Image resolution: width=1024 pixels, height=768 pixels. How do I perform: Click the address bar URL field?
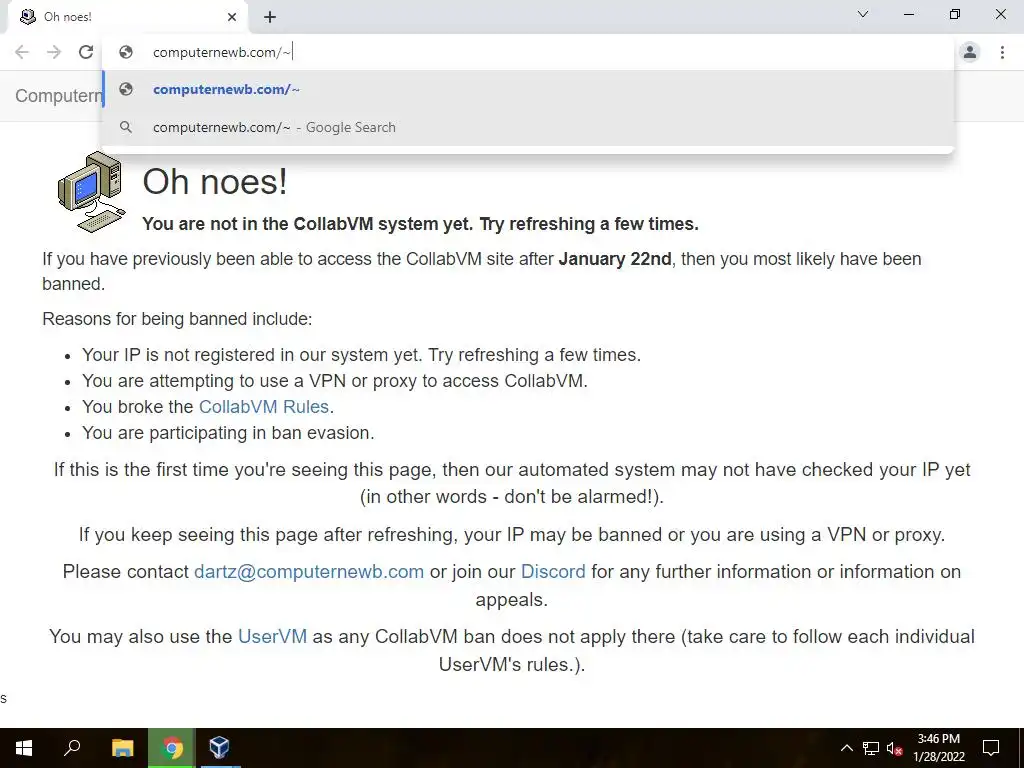click(528, 52)
